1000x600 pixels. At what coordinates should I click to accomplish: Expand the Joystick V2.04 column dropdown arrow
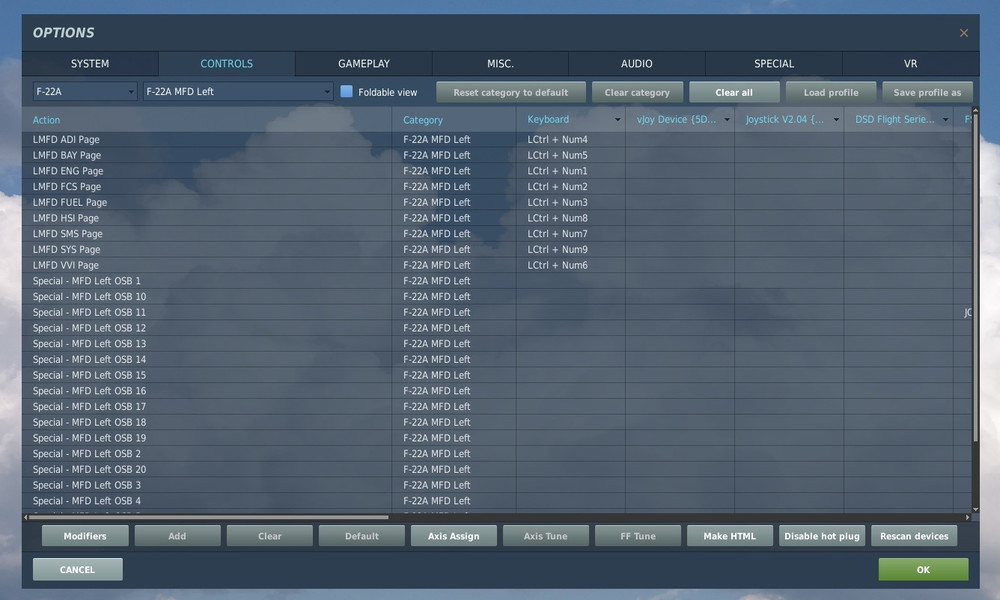tap(836, 119)
